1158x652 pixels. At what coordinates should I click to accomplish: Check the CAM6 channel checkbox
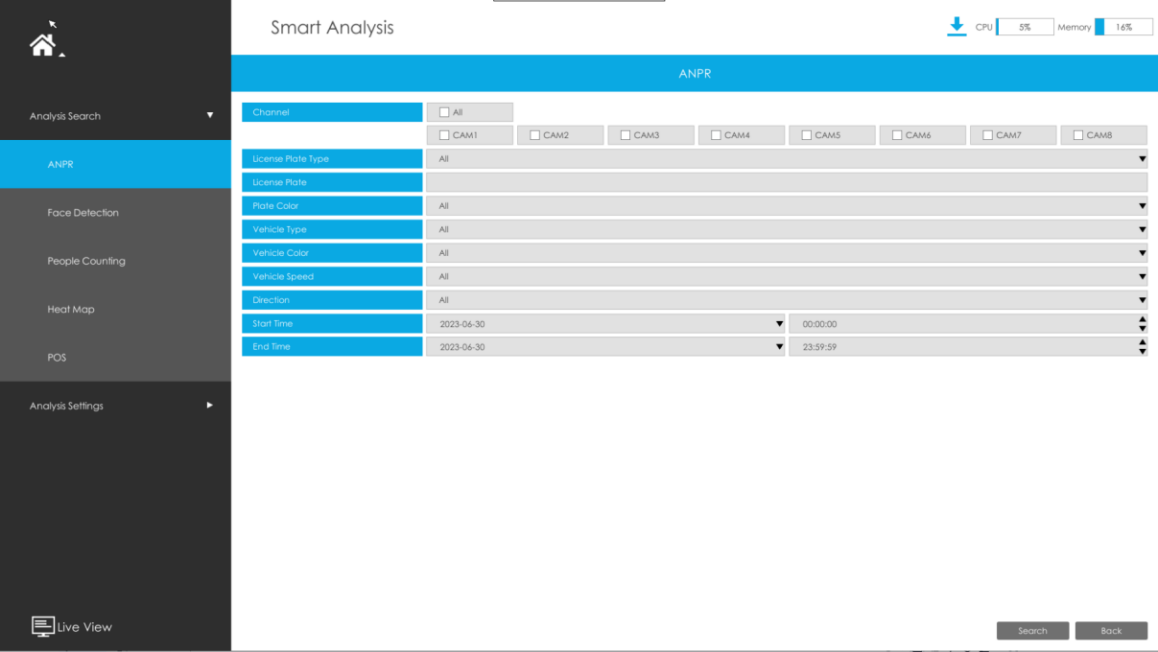(x=897, y=135)
